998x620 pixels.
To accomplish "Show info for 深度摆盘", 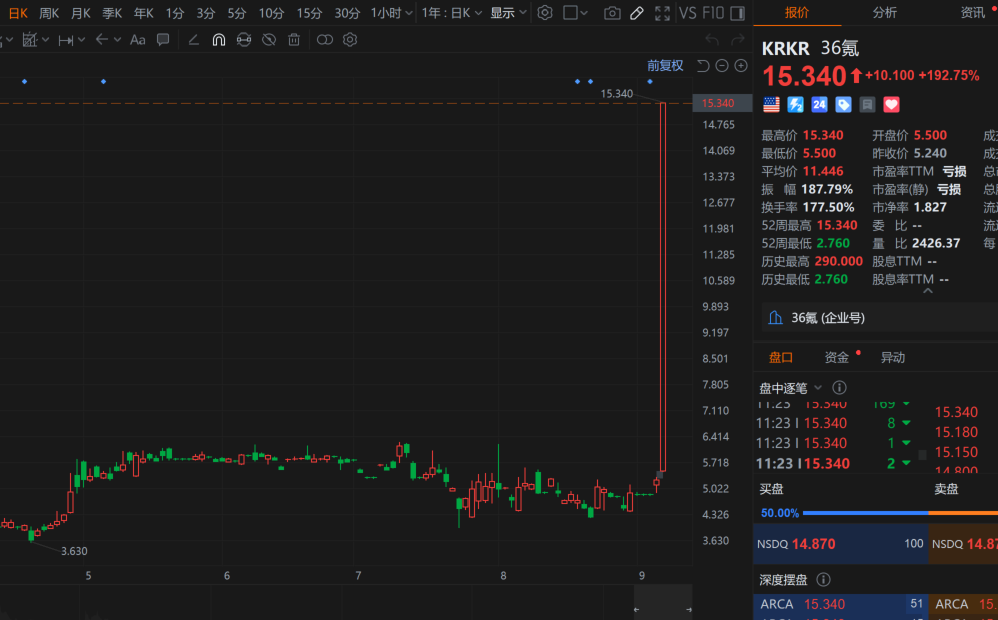I will click(823, 579).
